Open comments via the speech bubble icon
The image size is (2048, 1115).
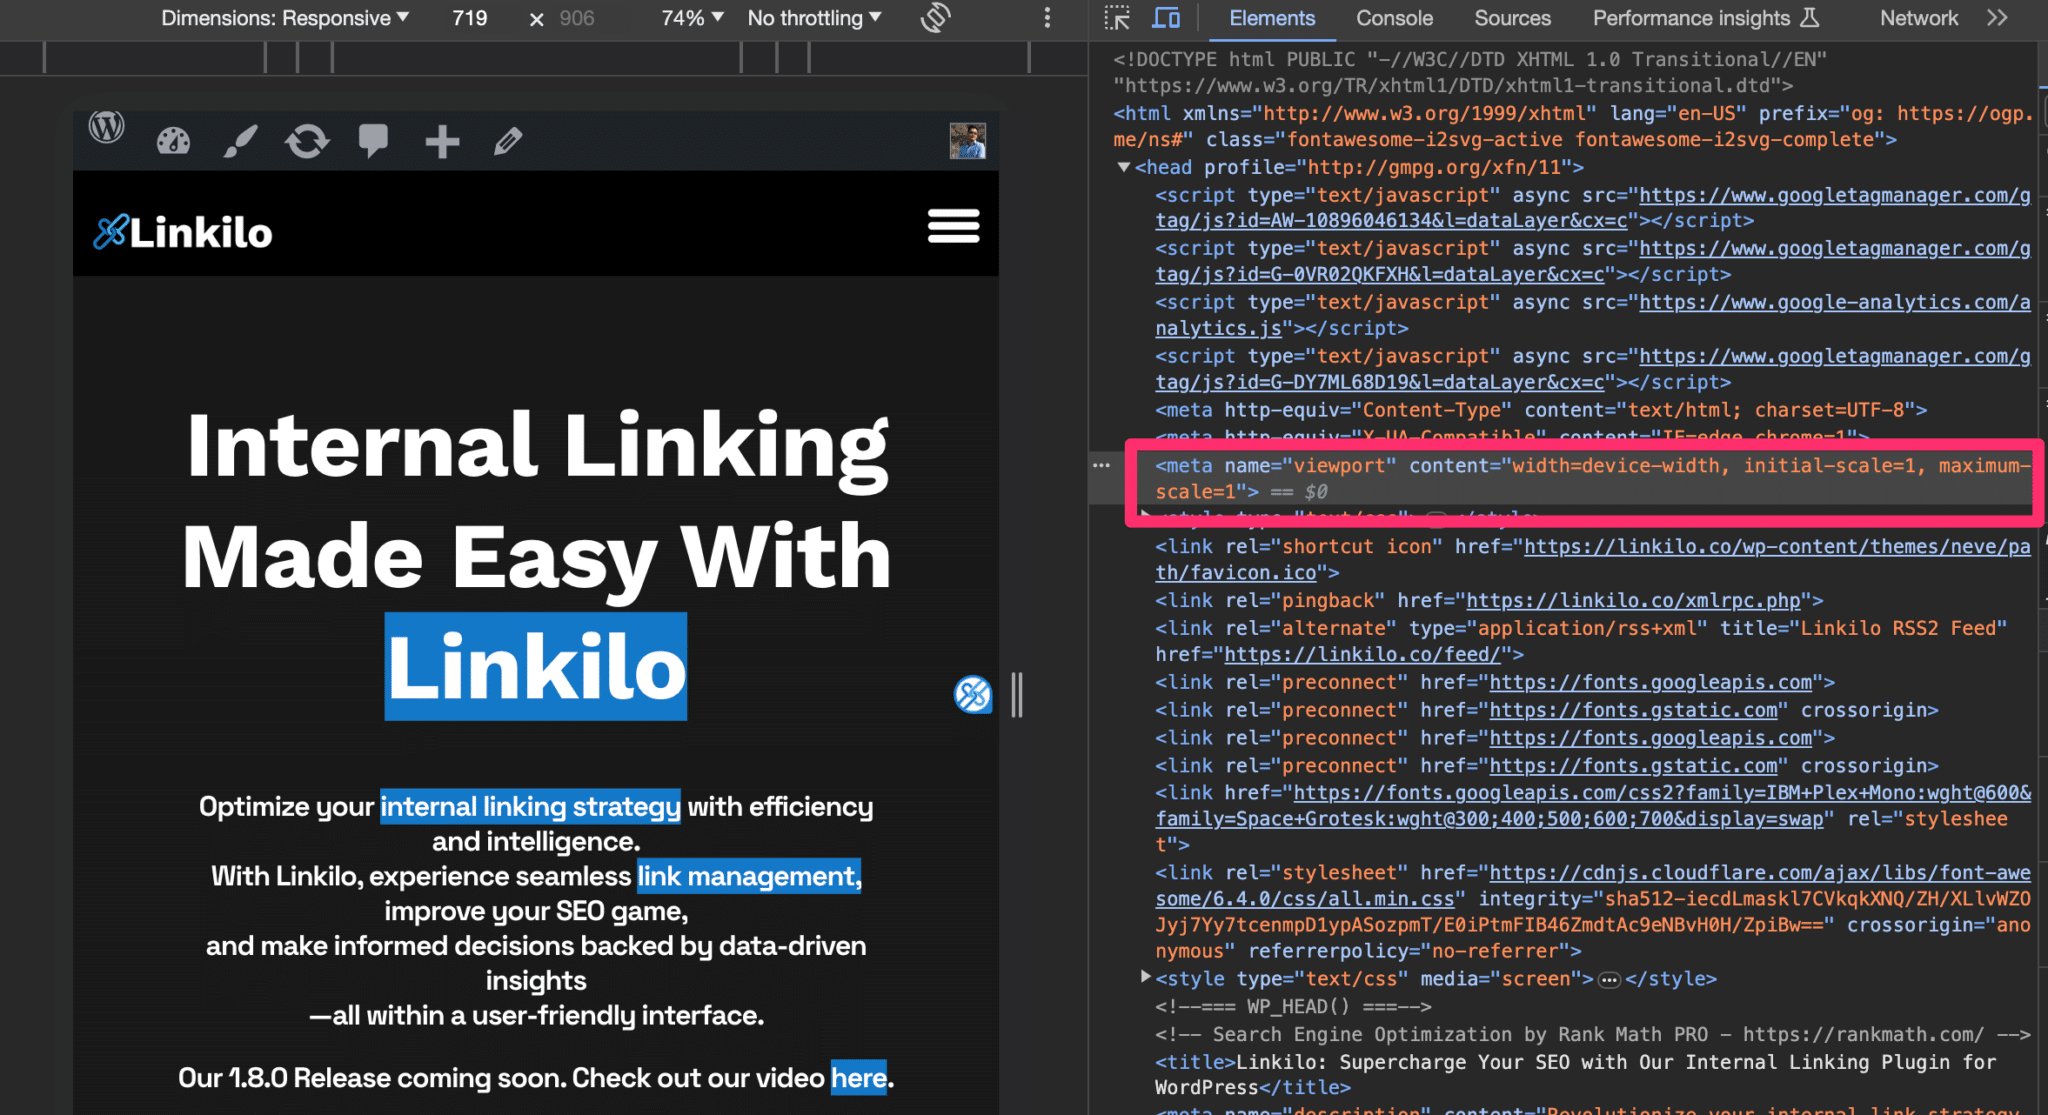374,141
